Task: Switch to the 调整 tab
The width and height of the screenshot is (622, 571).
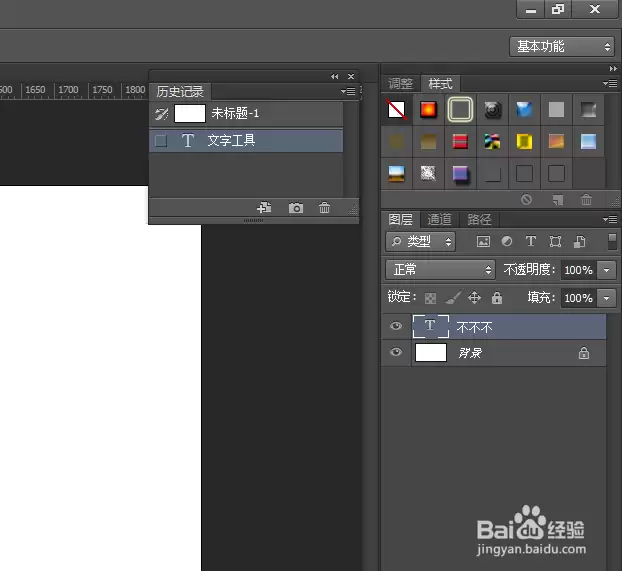Action: pos(401,84)
